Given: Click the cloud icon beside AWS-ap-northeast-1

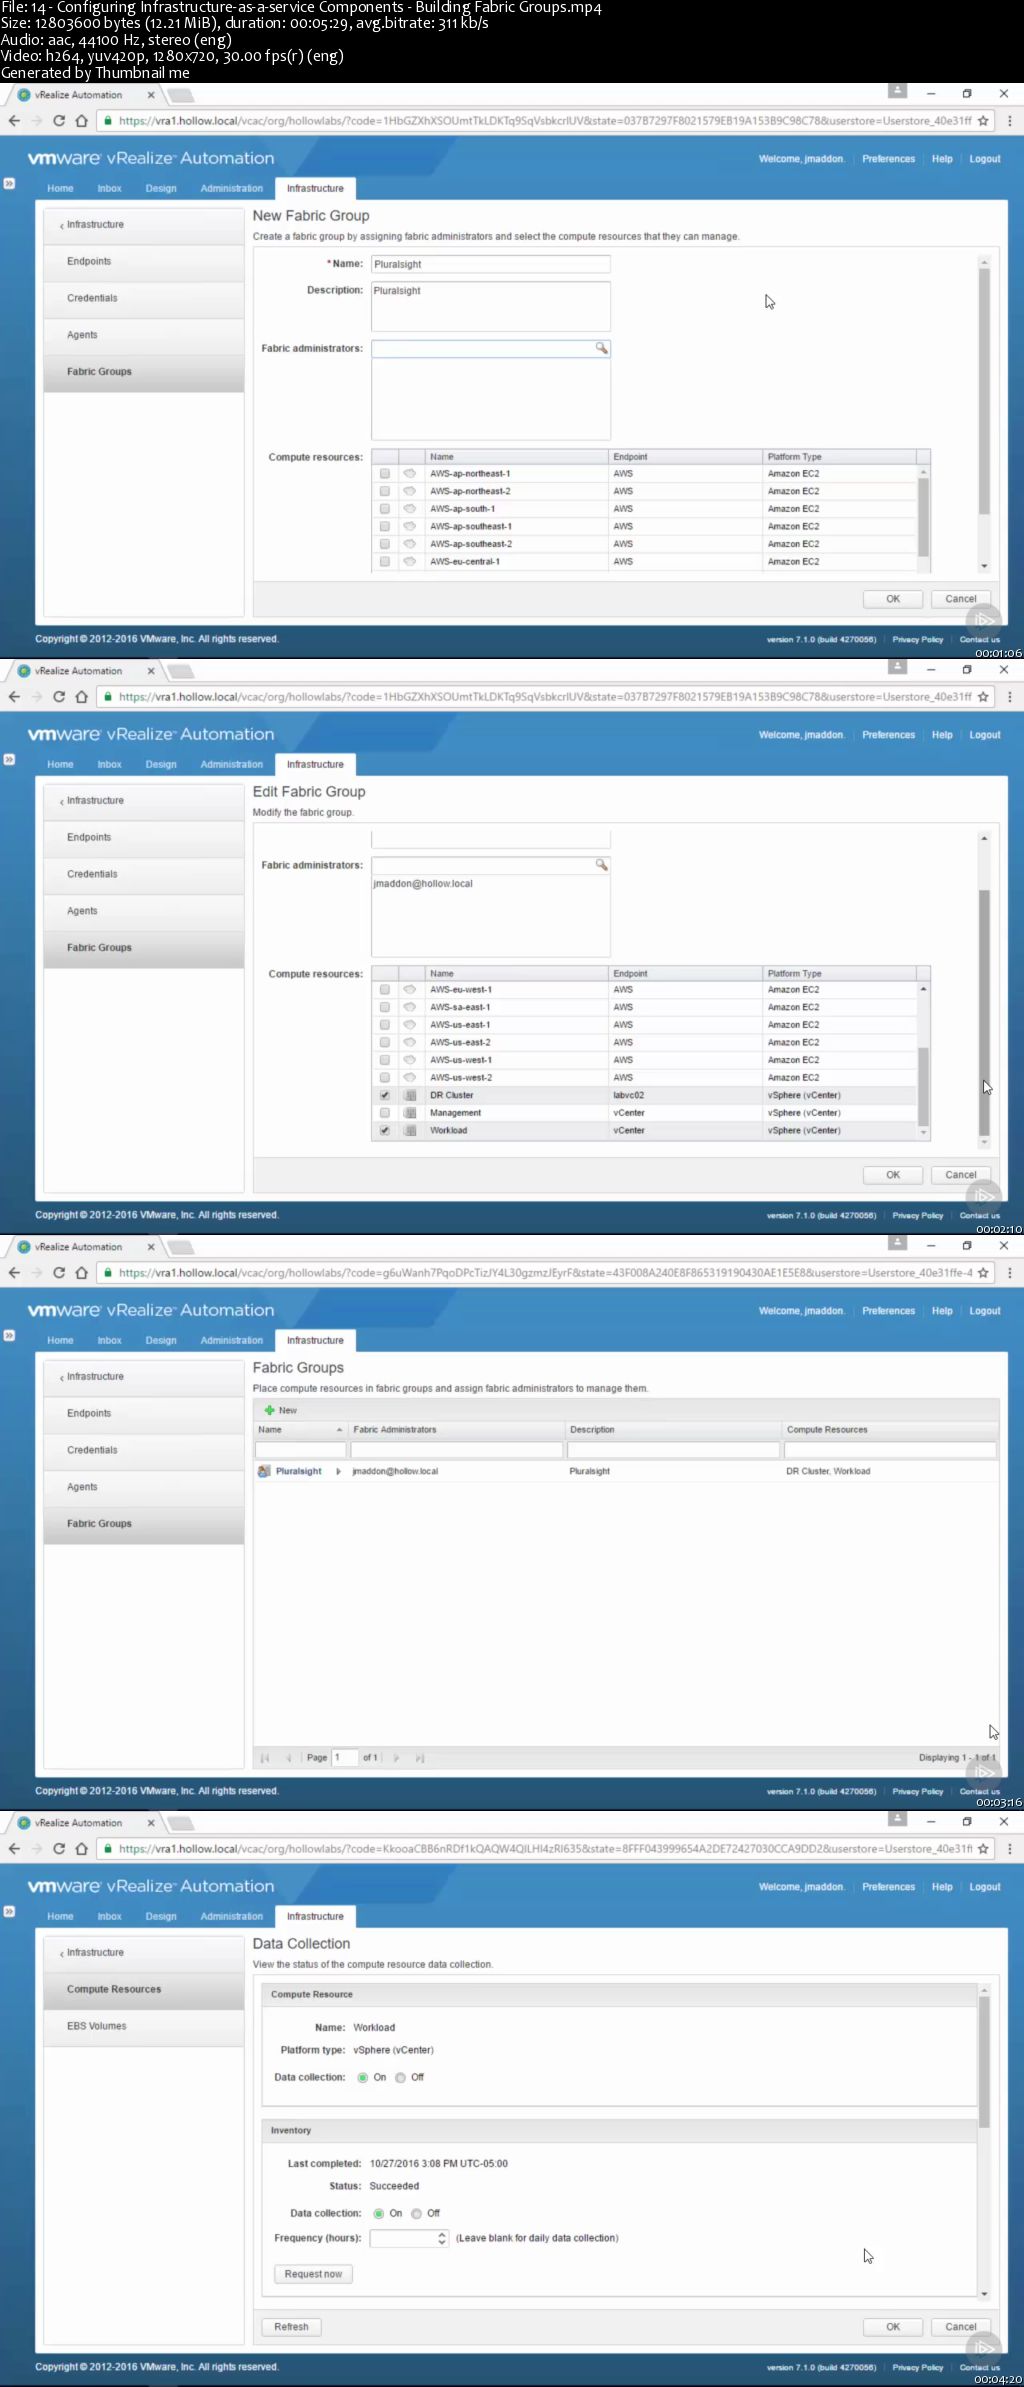Looking at the screenshot, I should [409, 474].
